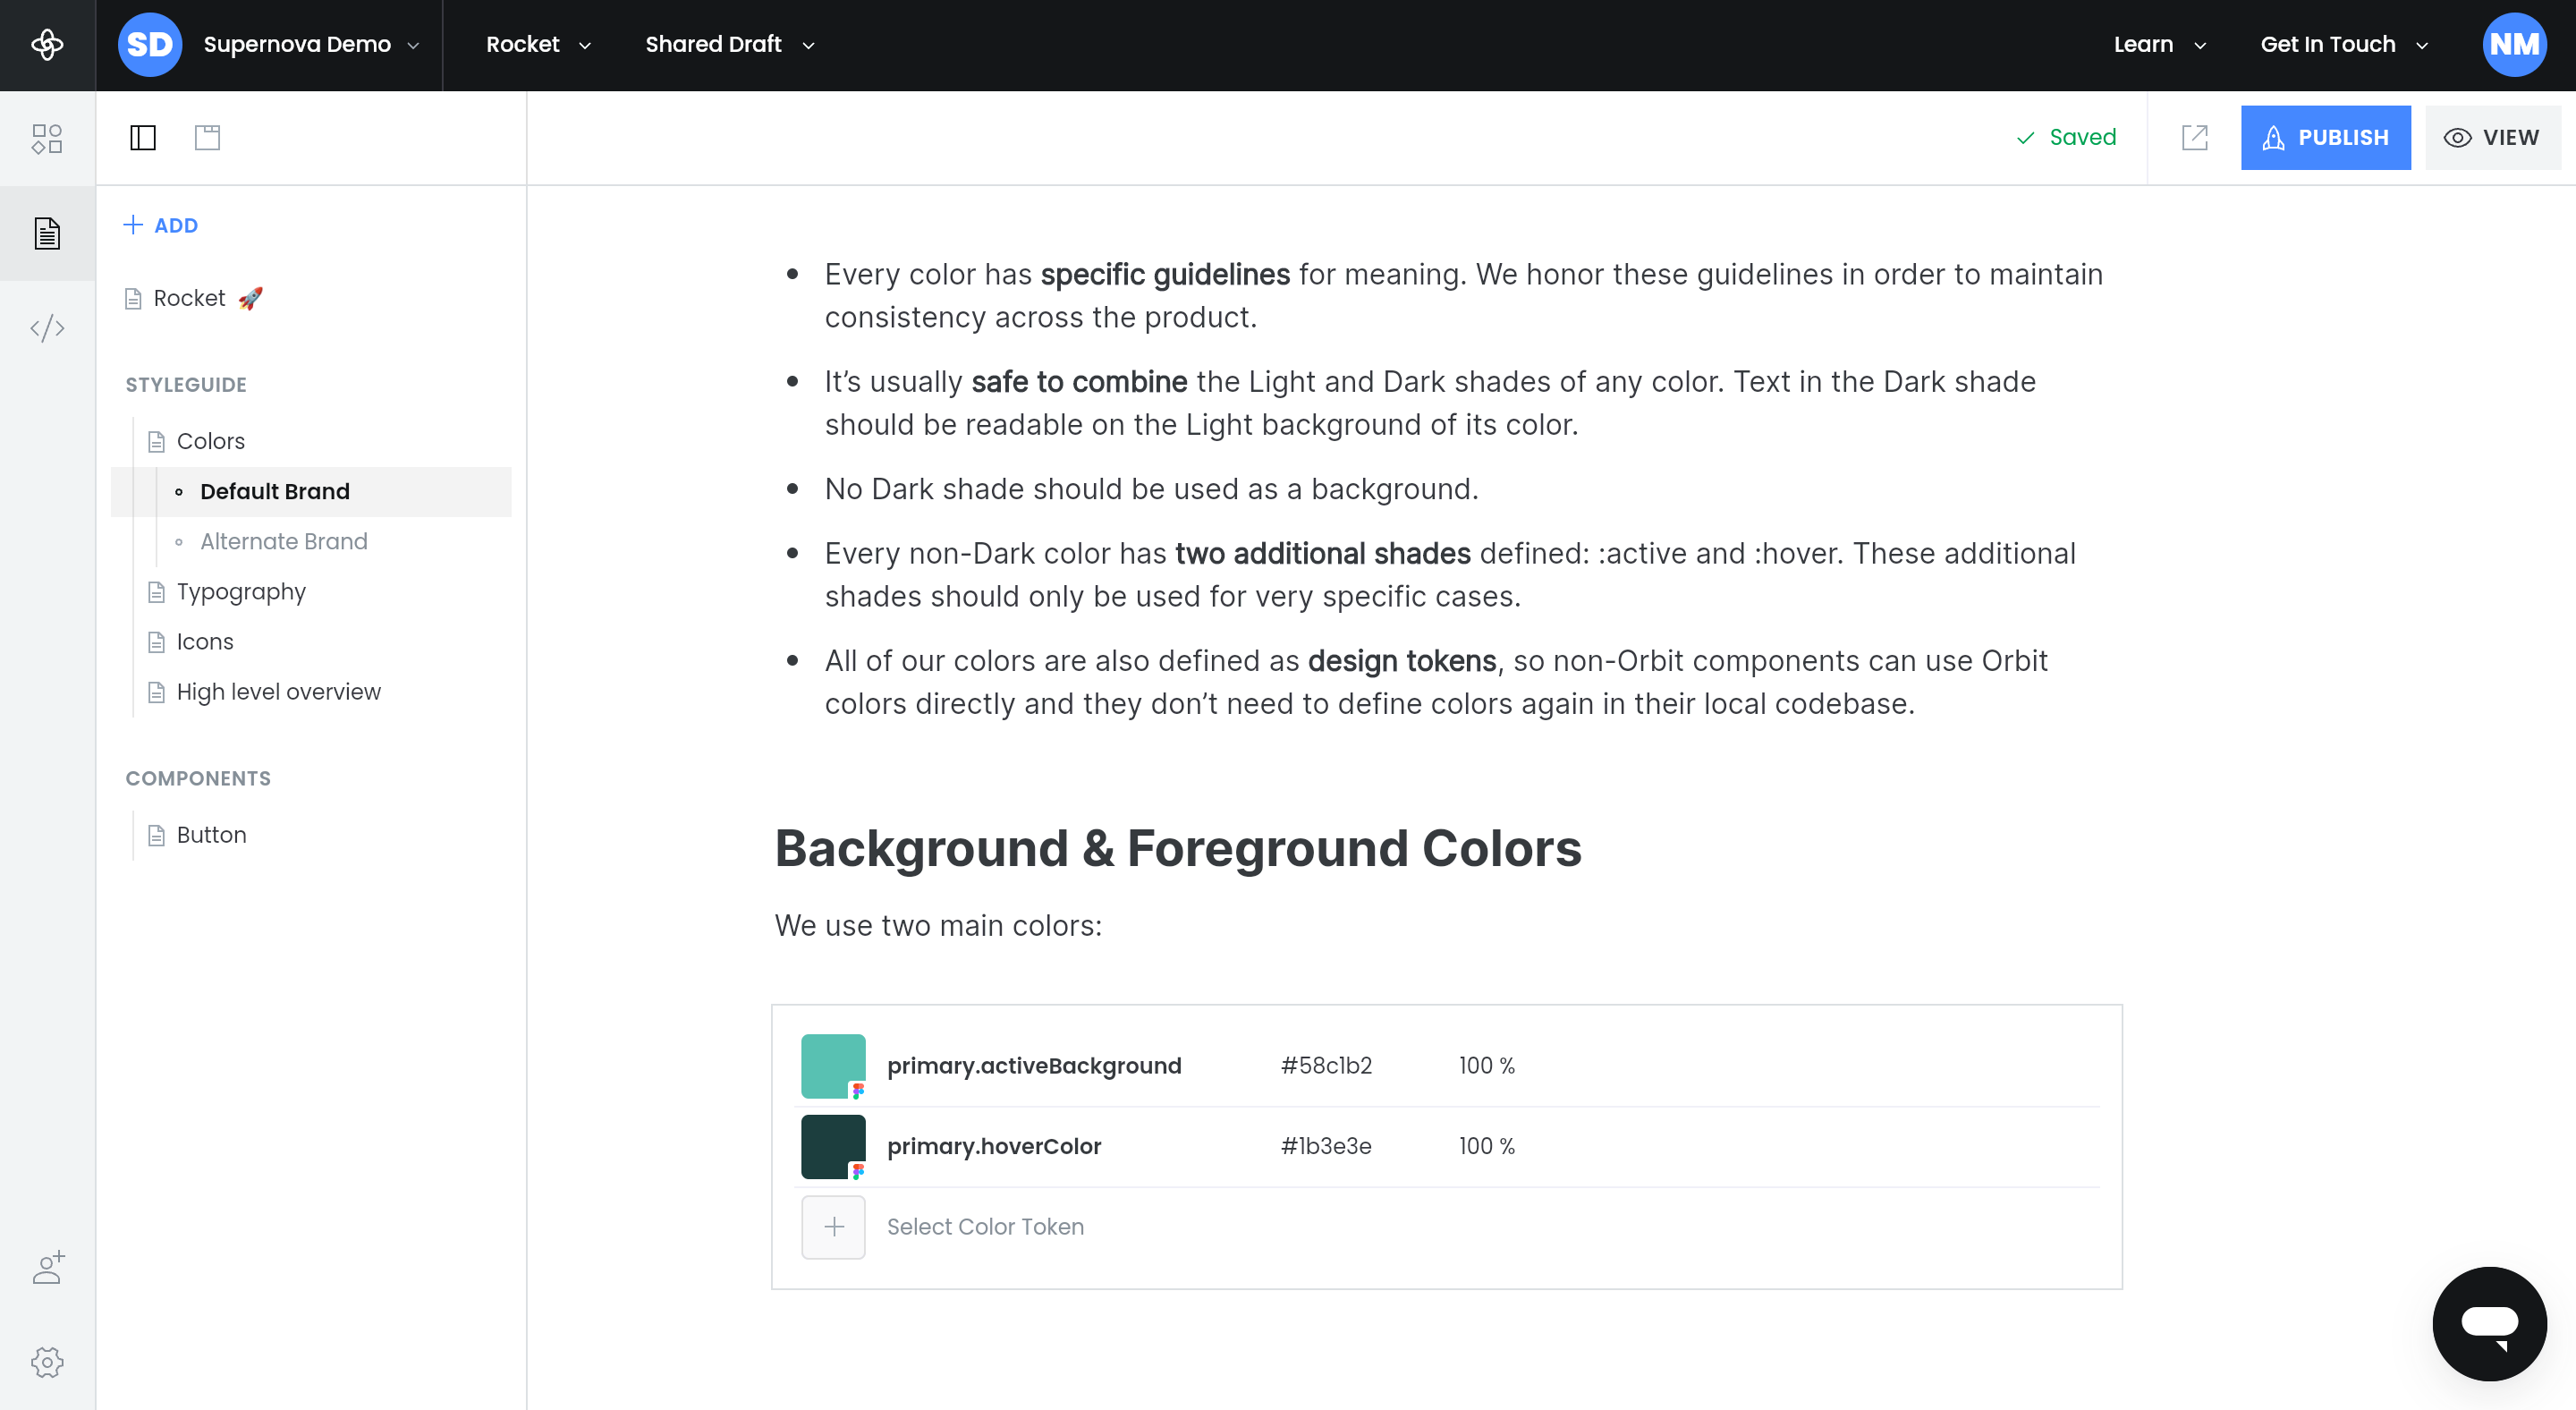This screenshot has height=1410, width=2576.
Task: Click the NM user avatar
Action: coord(2514,45)
